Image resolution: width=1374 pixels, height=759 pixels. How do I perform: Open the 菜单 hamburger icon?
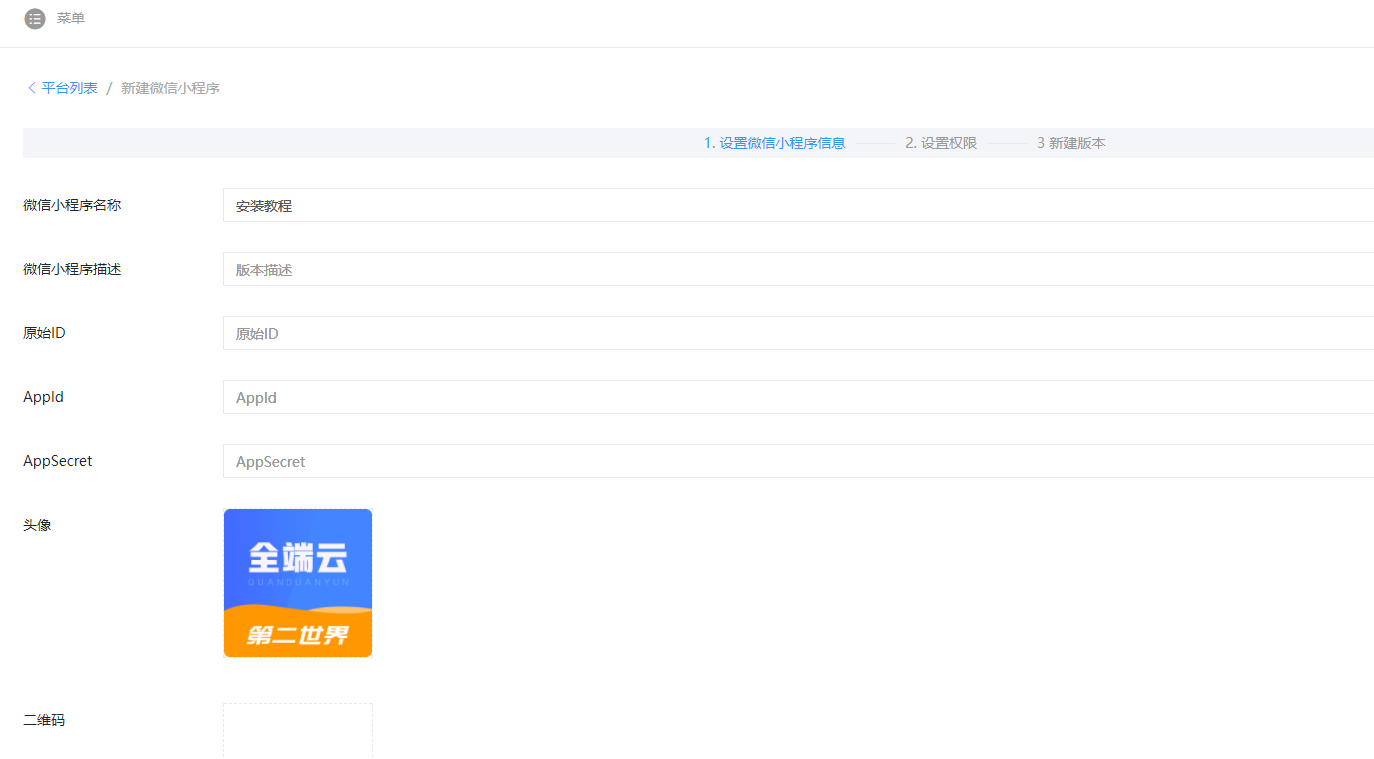[35, 18]
